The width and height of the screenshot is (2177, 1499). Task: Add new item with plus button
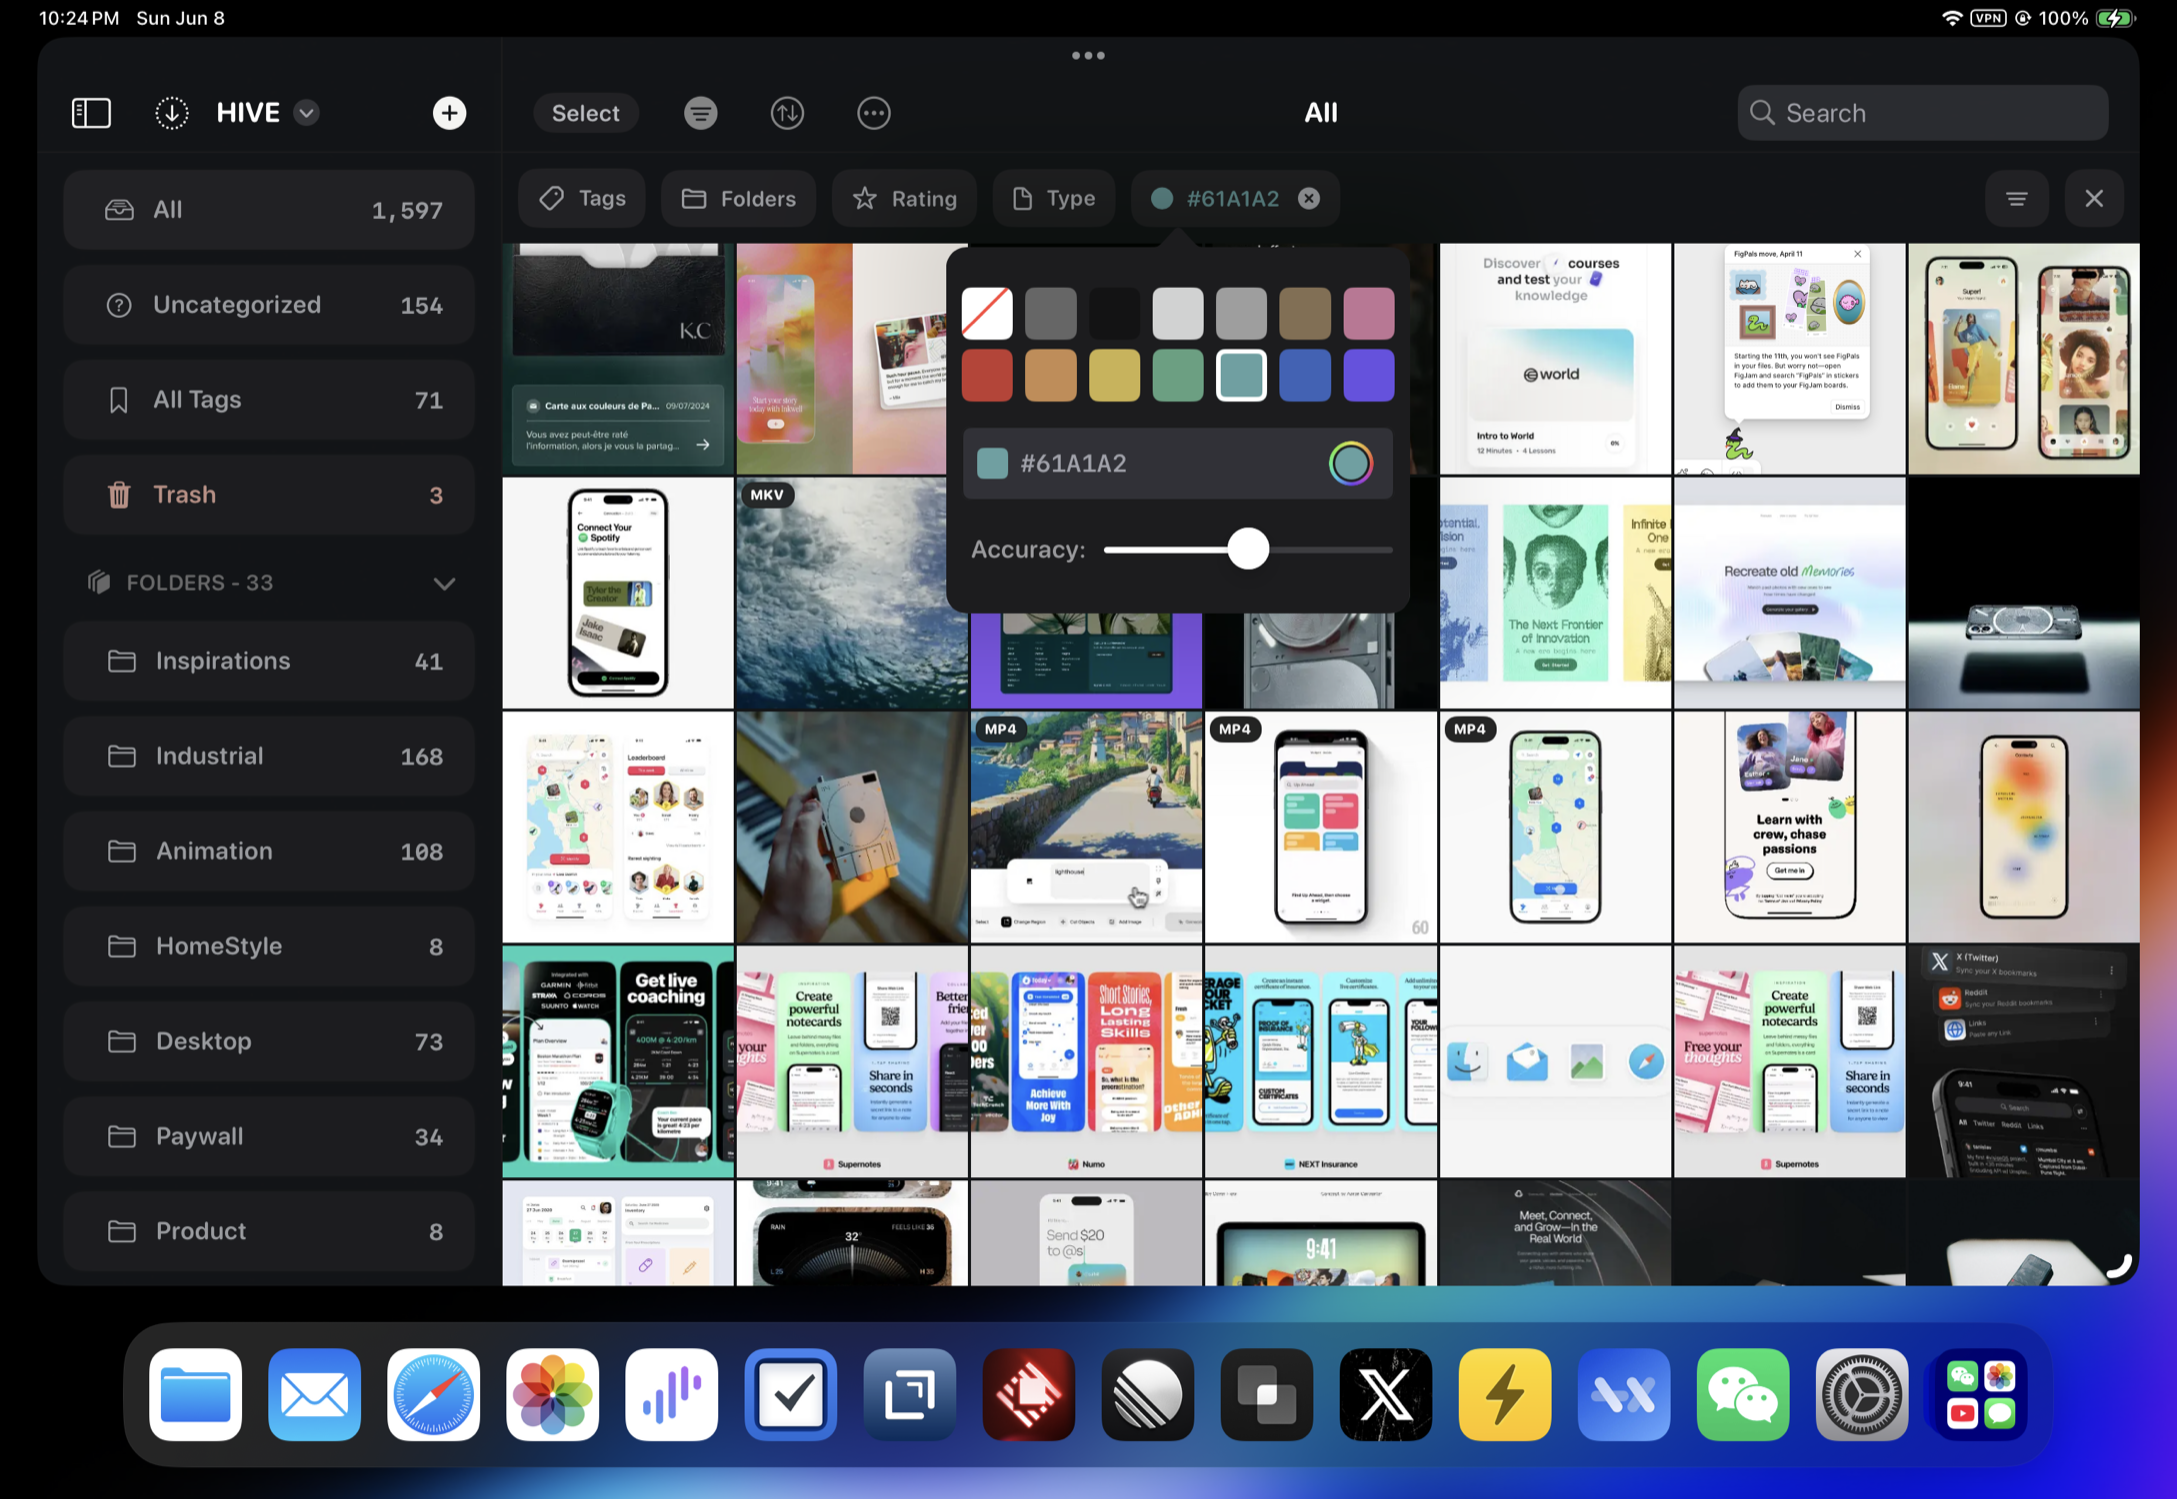[449, 113]
